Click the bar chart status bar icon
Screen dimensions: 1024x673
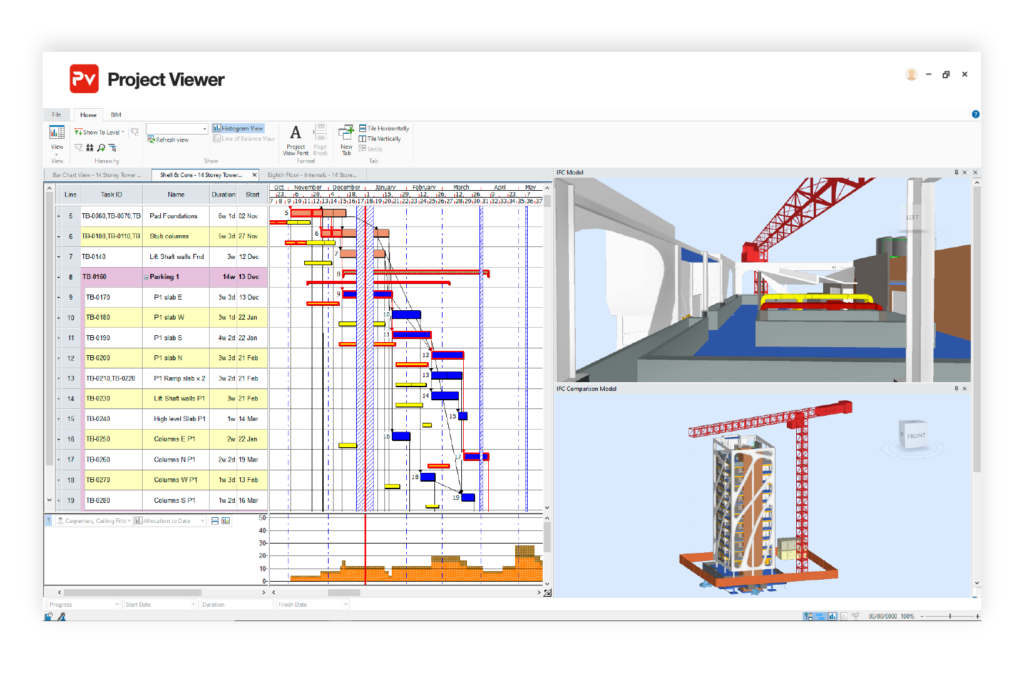point(832,616)
